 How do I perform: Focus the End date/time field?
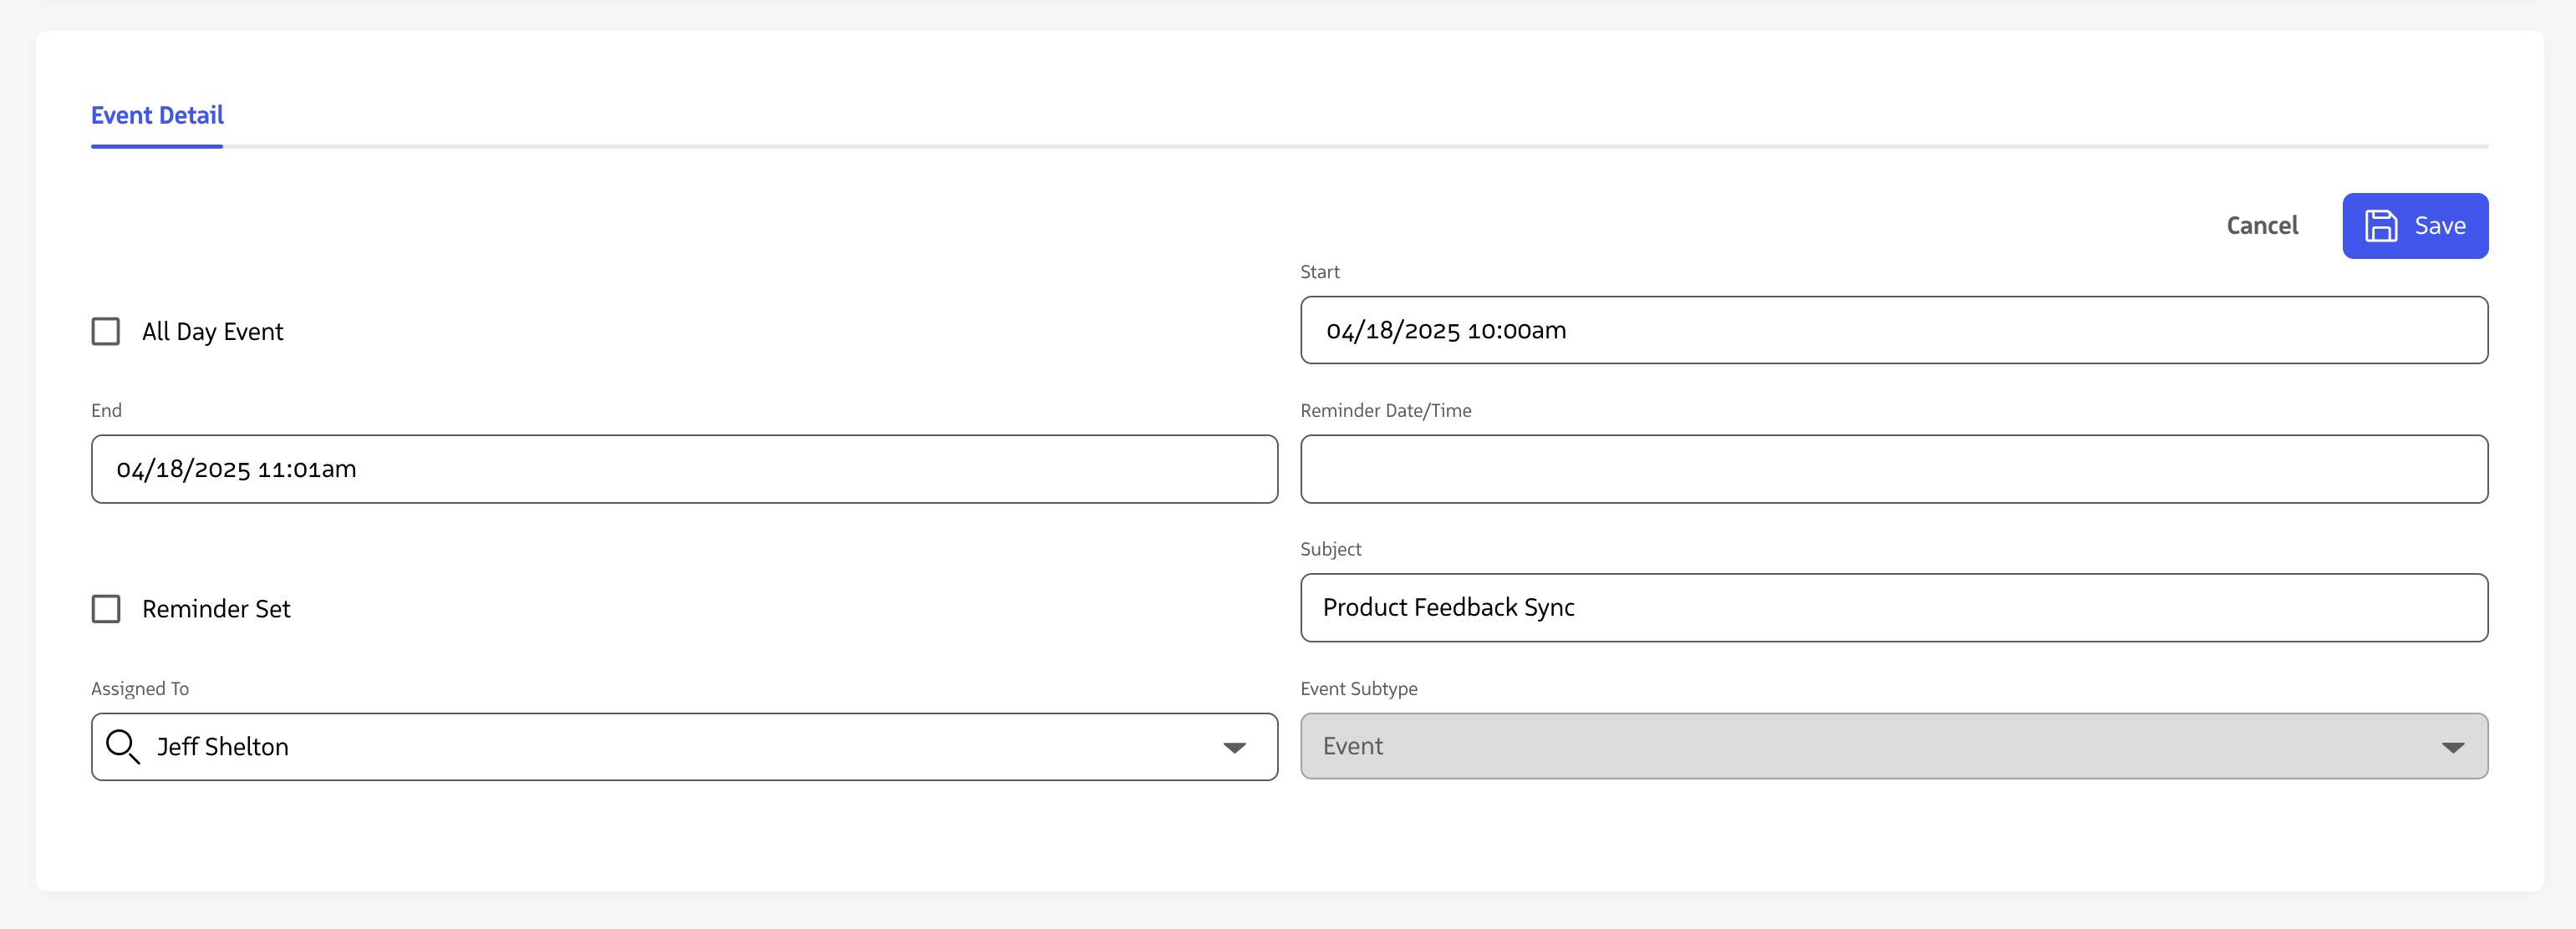[684, 469]
